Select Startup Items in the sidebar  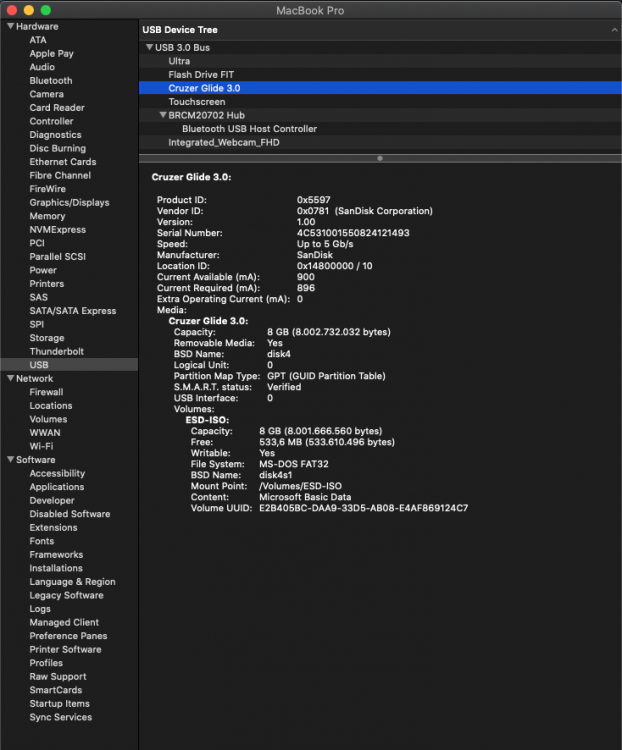coord(59,703)
